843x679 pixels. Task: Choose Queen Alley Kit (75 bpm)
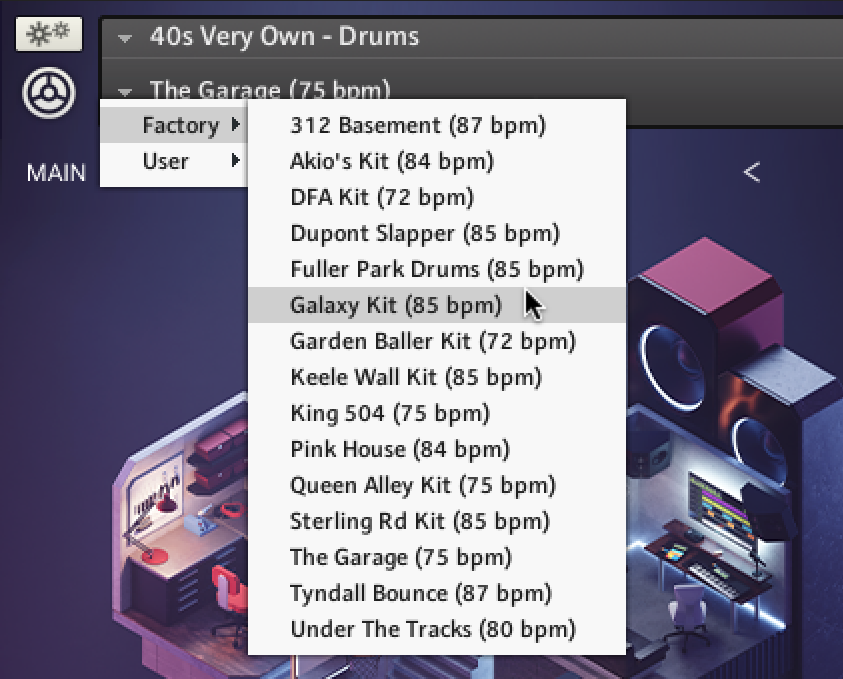[x=423, y=485]
